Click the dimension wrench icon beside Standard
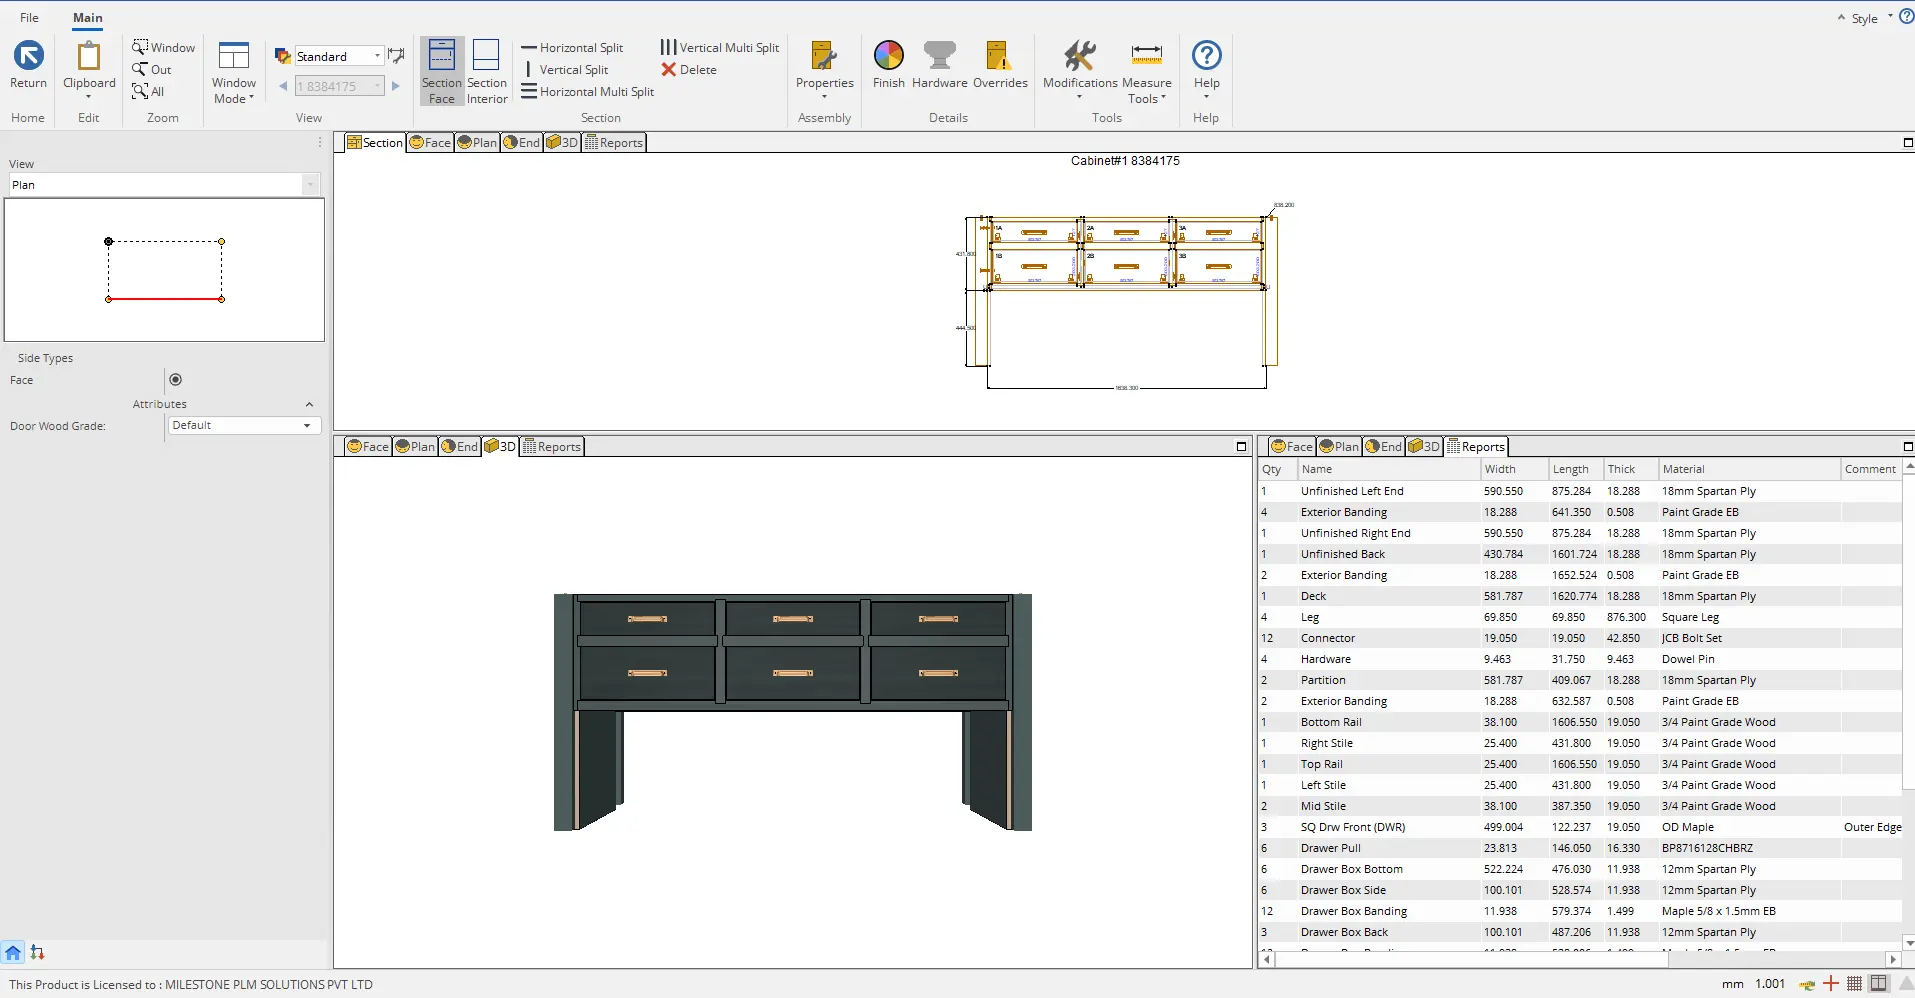The width and height of the screenshot is (1915, 998). click(x=396, y=56)
